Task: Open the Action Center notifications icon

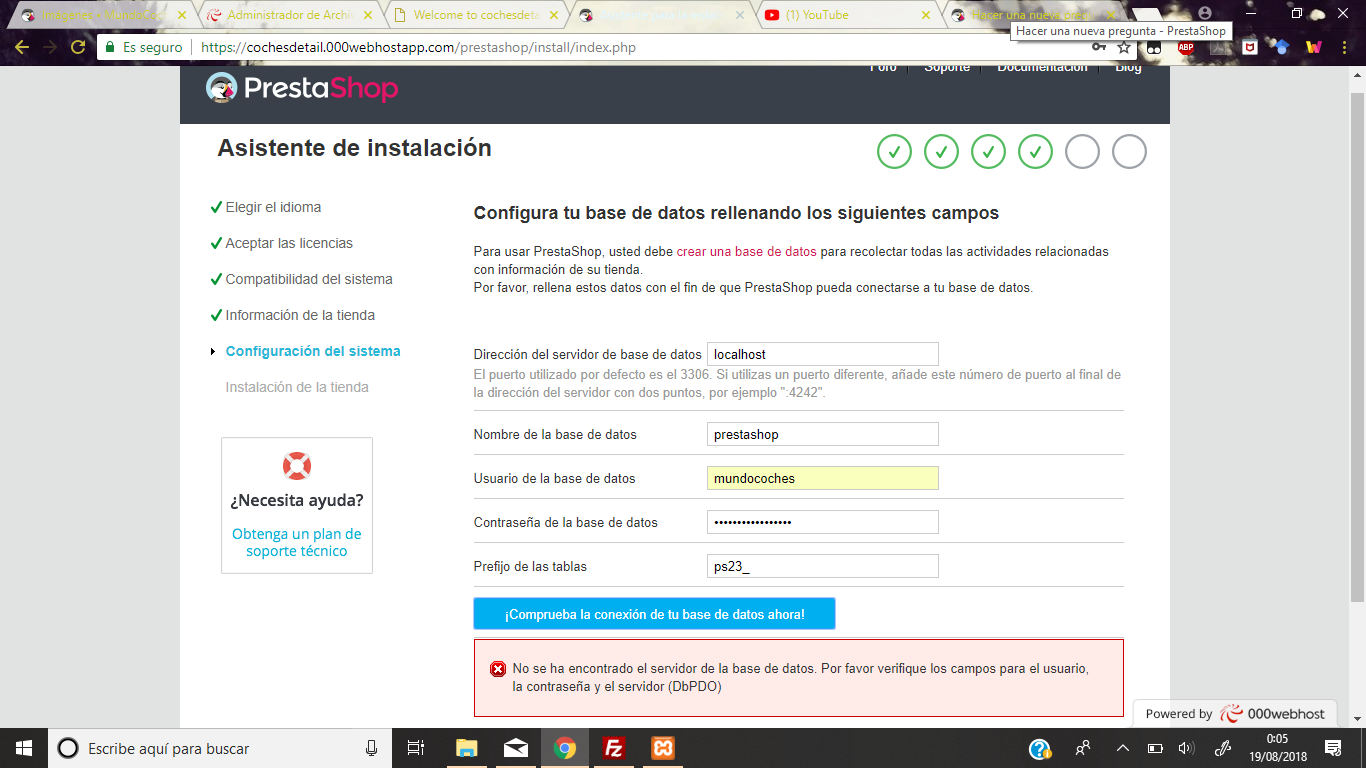Action: 1333,748
